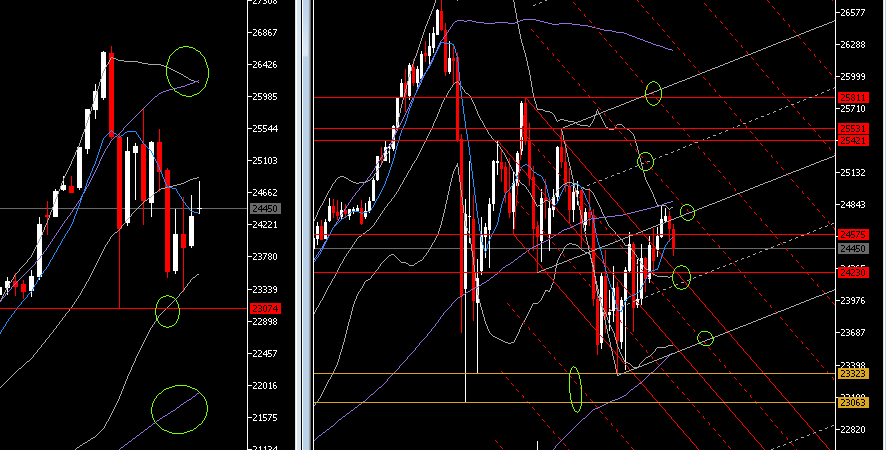The width and height of the screenshot is (886, 450).
Task: Click the 22898 value on left price axis
Action: tap(264, 322)
